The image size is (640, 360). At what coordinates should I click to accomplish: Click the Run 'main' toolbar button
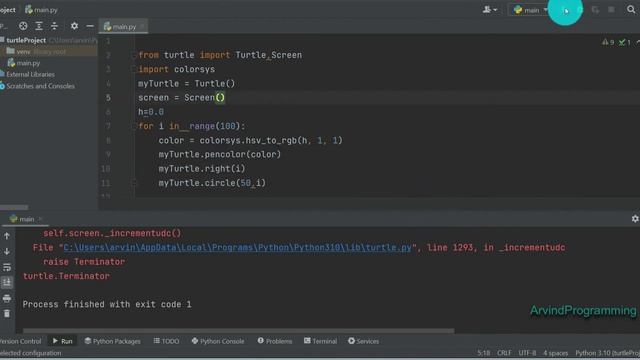(565, 10)
